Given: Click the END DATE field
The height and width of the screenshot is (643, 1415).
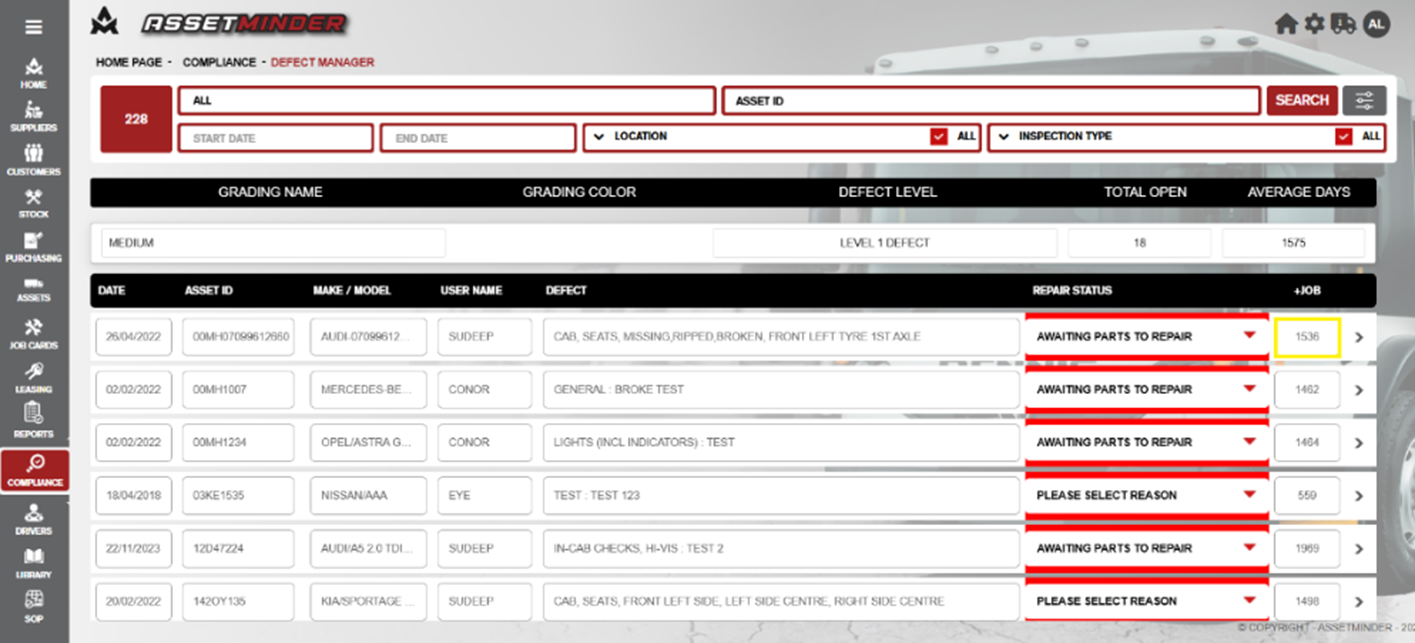Looking at the screenshot, I should 478,138.
